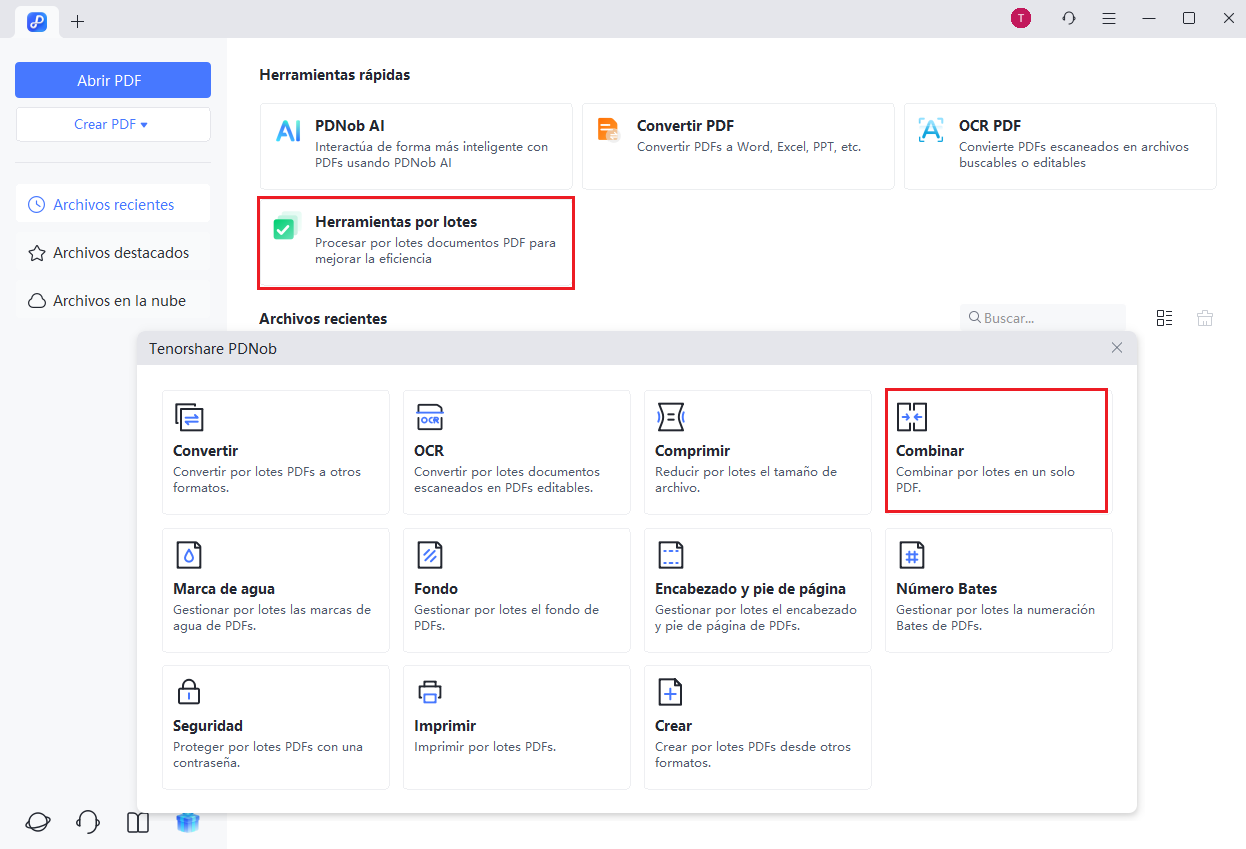Select the Marca de agua description

[x=272, y=617]
